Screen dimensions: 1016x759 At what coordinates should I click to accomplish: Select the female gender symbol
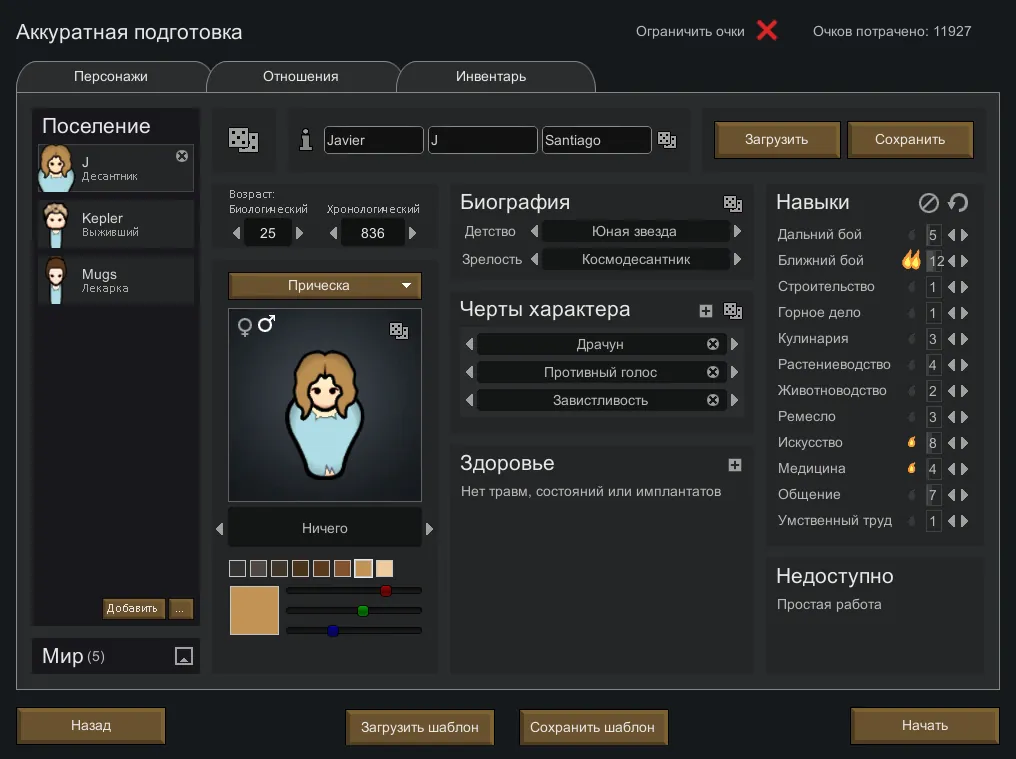click(244, 327)
